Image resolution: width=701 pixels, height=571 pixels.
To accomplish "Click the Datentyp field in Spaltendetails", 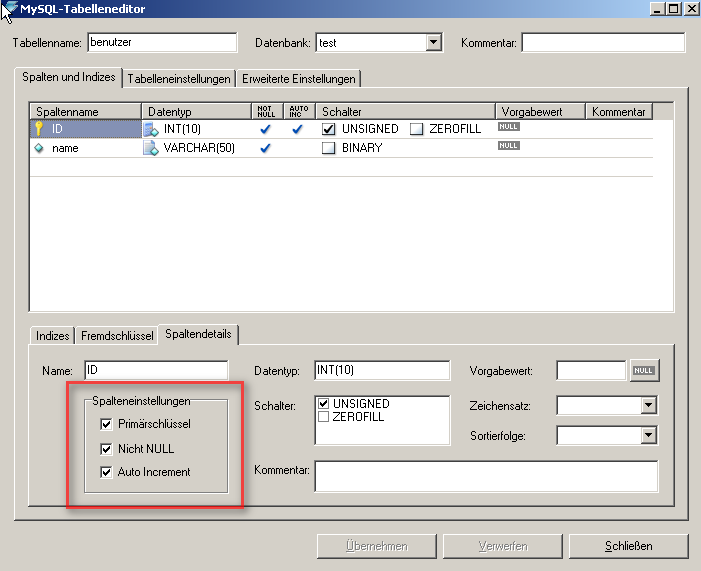I will 382,370.
